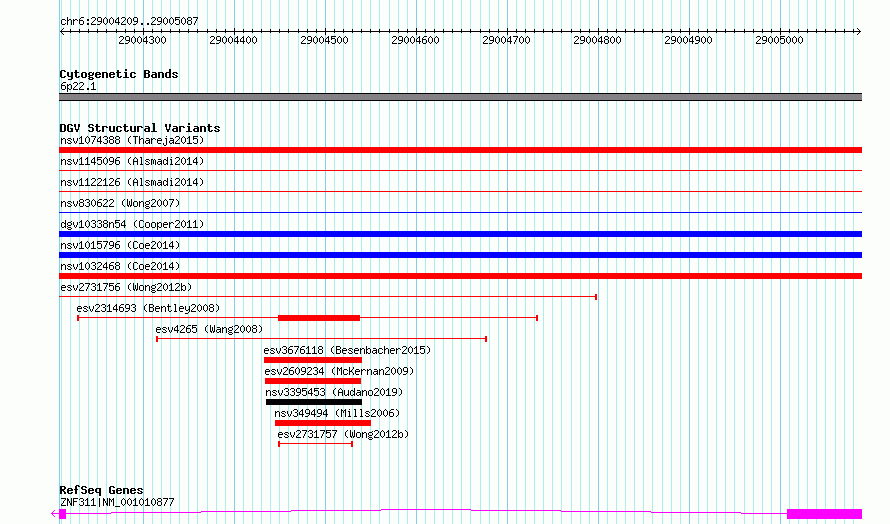Click the thick red segment of esv2314693
The height and width of the screenshot is (524, 890).
pyautogui.click(x=319, y=318)
